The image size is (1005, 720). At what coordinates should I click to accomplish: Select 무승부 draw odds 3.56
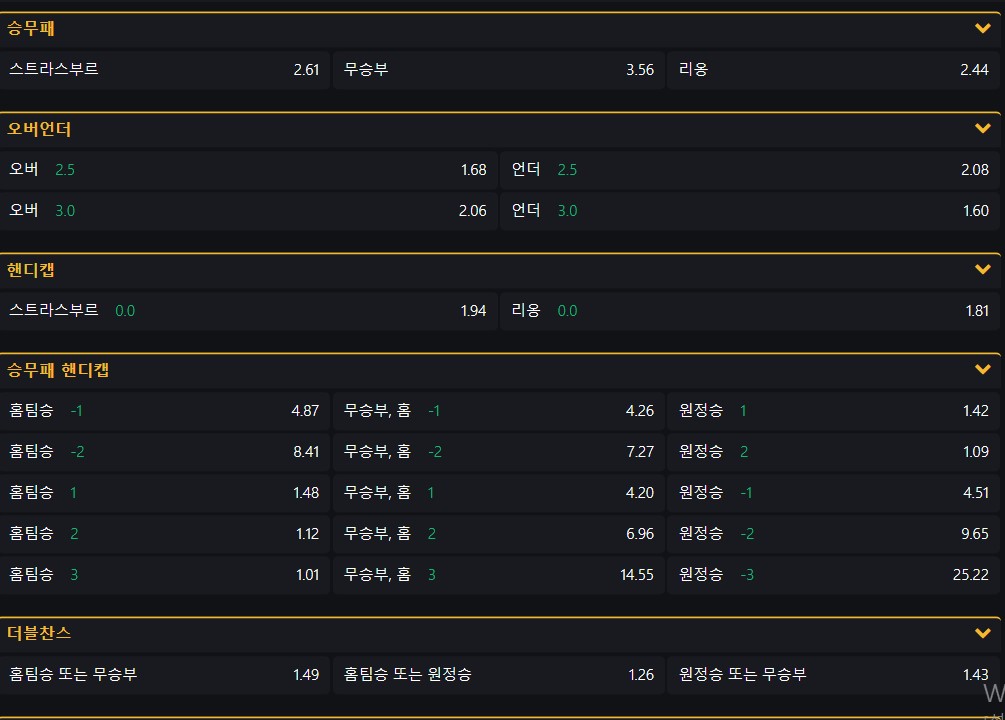(498, 70)
